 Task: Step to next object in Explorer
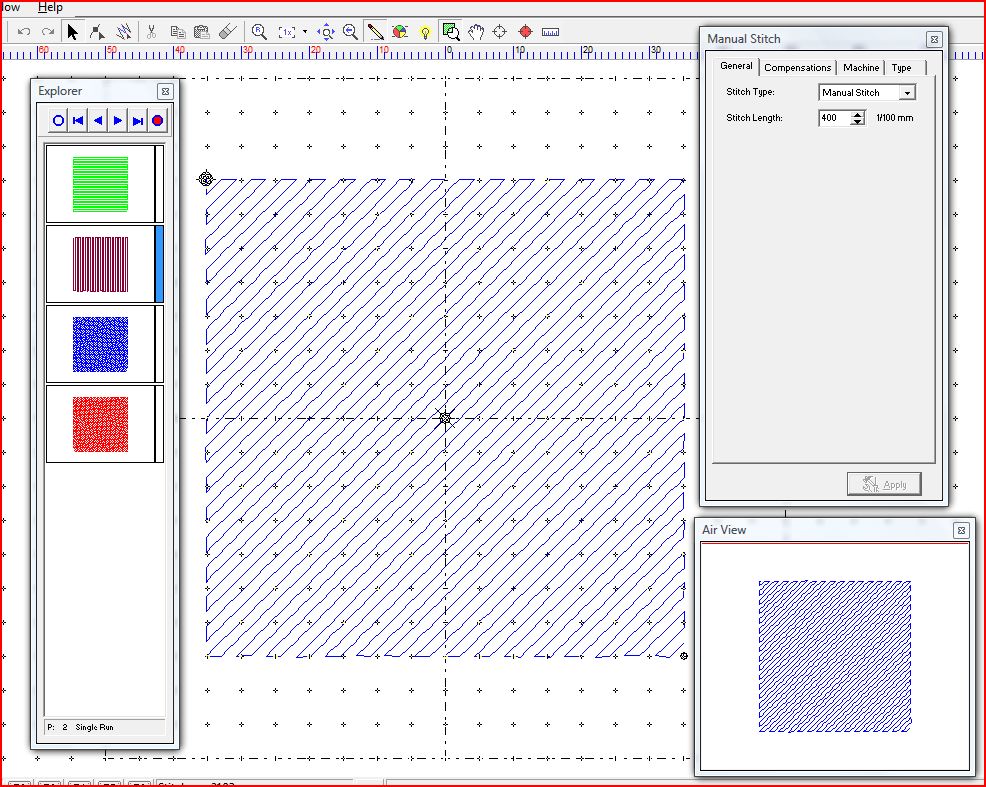(118, 121)
